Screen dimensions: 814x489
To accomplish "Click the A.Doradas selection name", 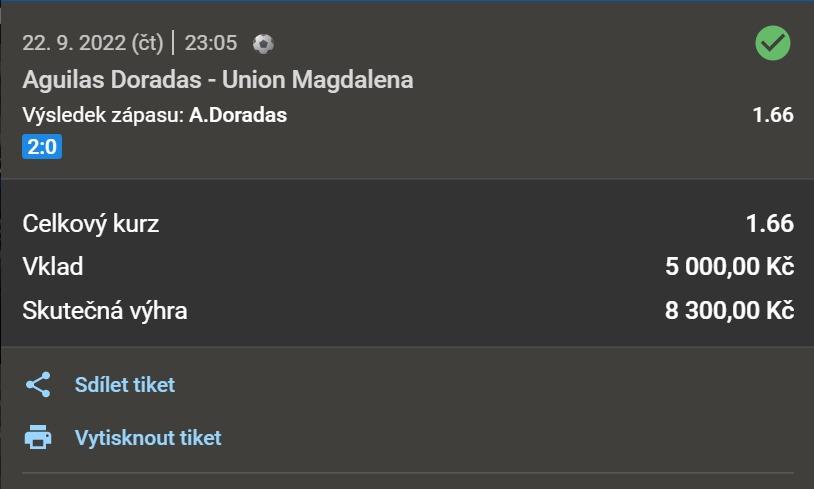I will pyautogui.click(x=238, y=115).
